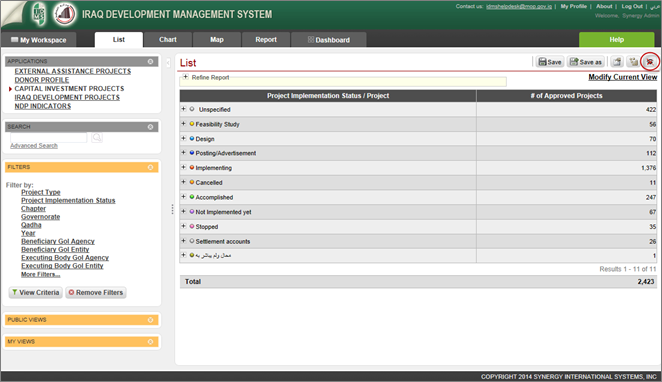Open the My Workspace tab
Viewport: 662px width, 382px height.
coord(38,40)
